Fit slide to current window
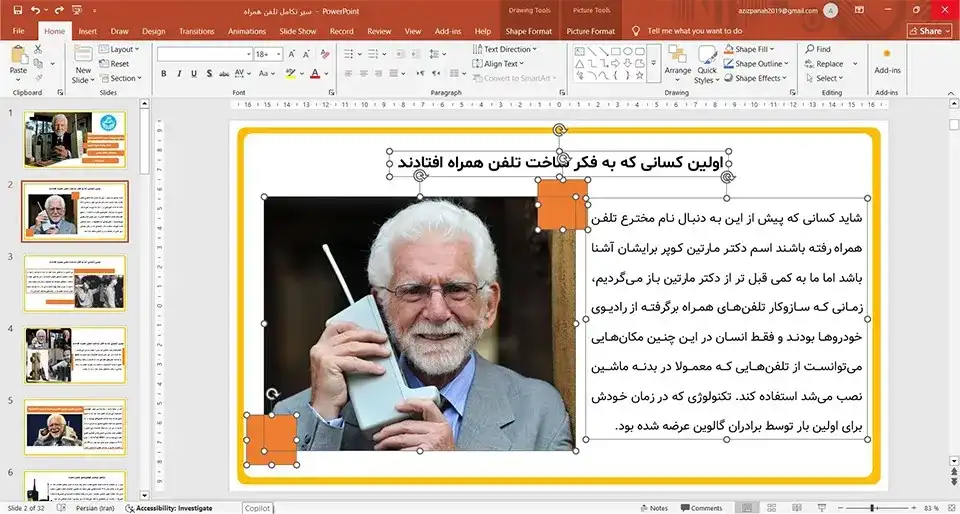Screen dimensions: 960x514 pyautogui.click(x=950, y=508)
